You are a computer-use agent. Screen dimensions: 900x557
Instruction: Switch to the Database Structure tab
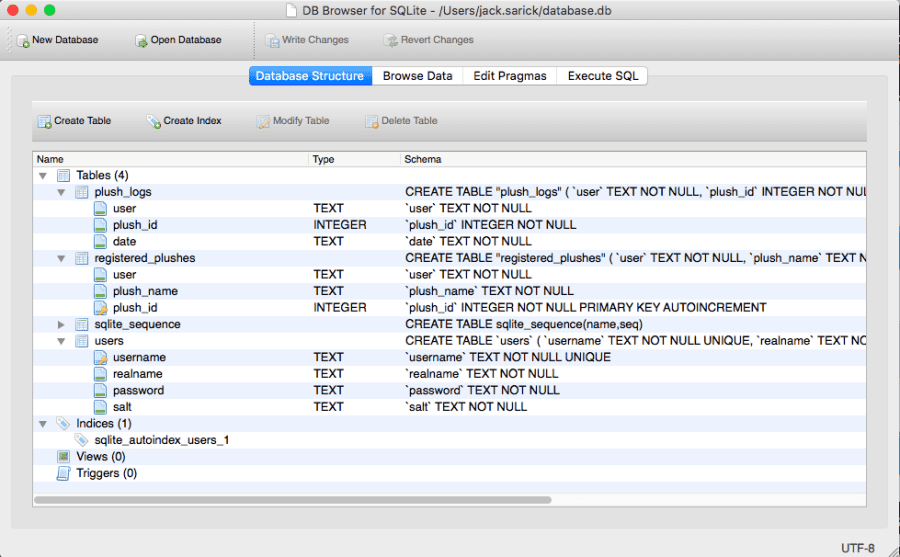[x=310, y=76]
